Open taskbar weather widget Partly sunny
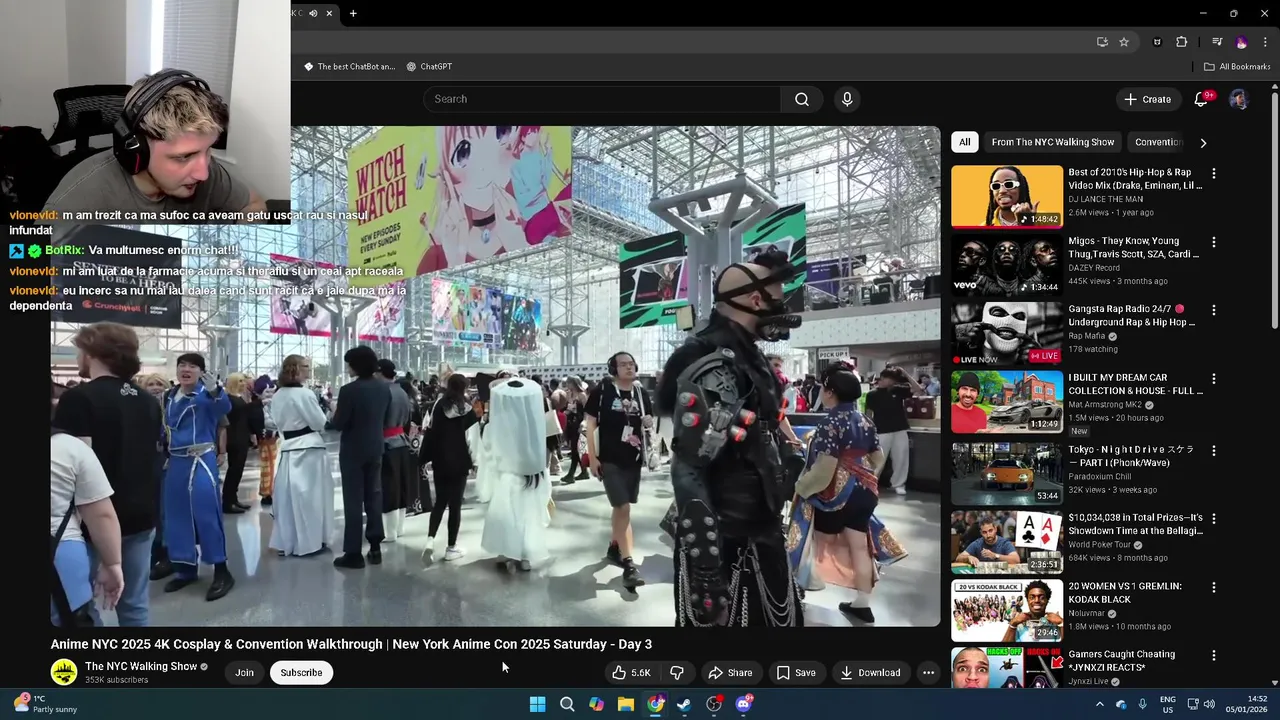 45,704
